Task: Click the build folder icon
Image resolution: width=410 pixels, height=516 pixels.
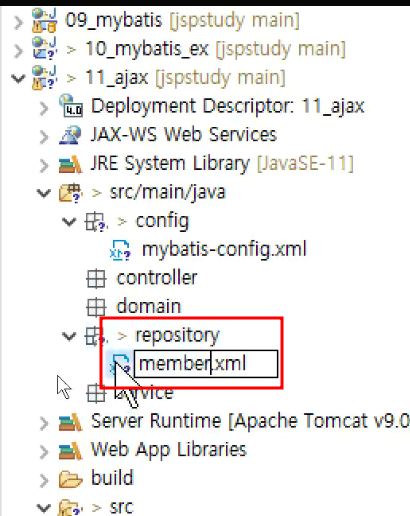Action: [70, 479]
